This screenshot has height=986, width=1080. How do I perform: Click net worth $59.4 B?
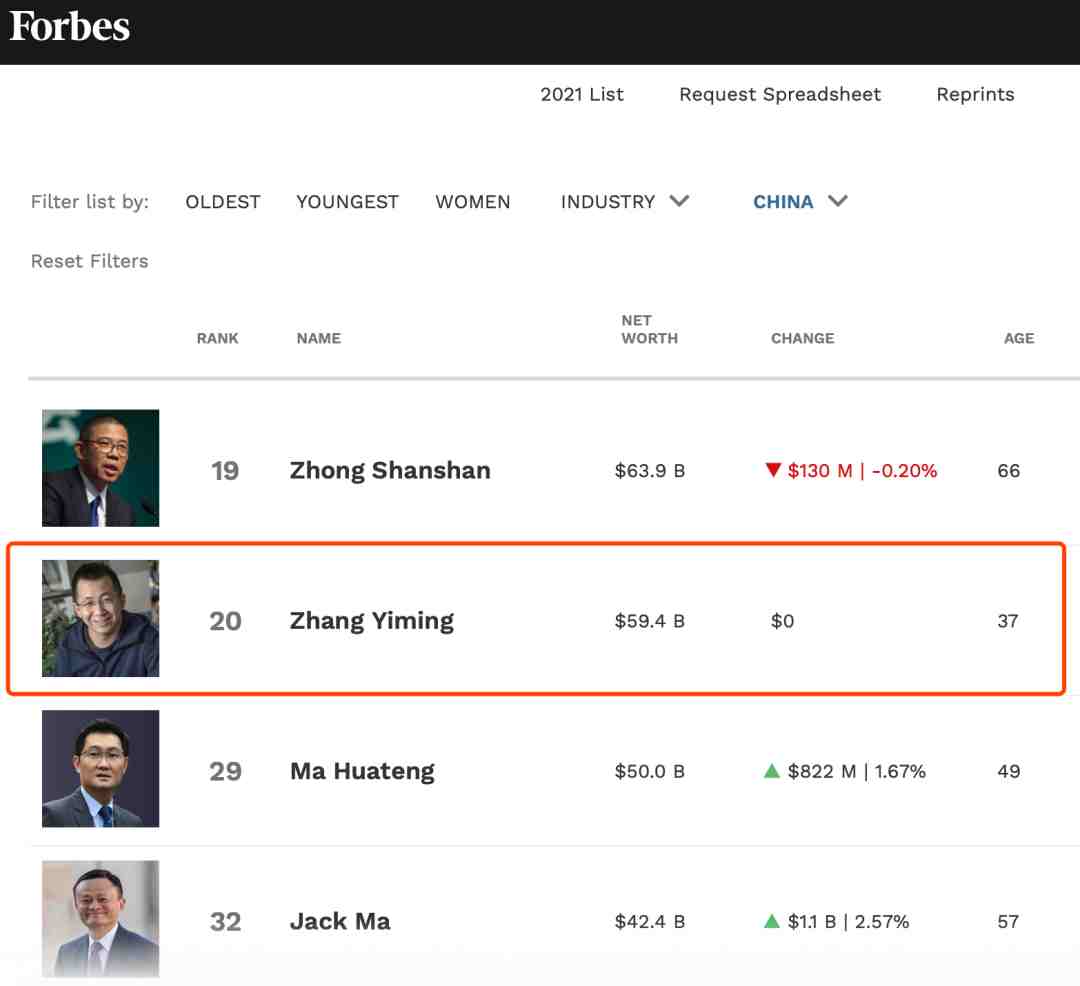click(x=650, y=621)
